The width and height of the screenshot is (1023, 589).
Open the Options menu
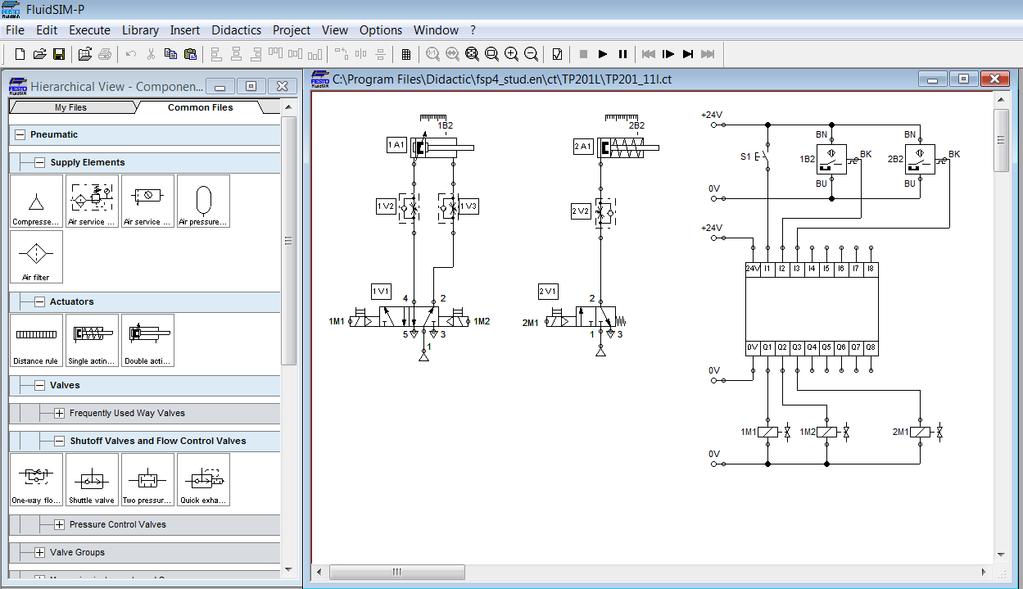(x=380, y=30)
